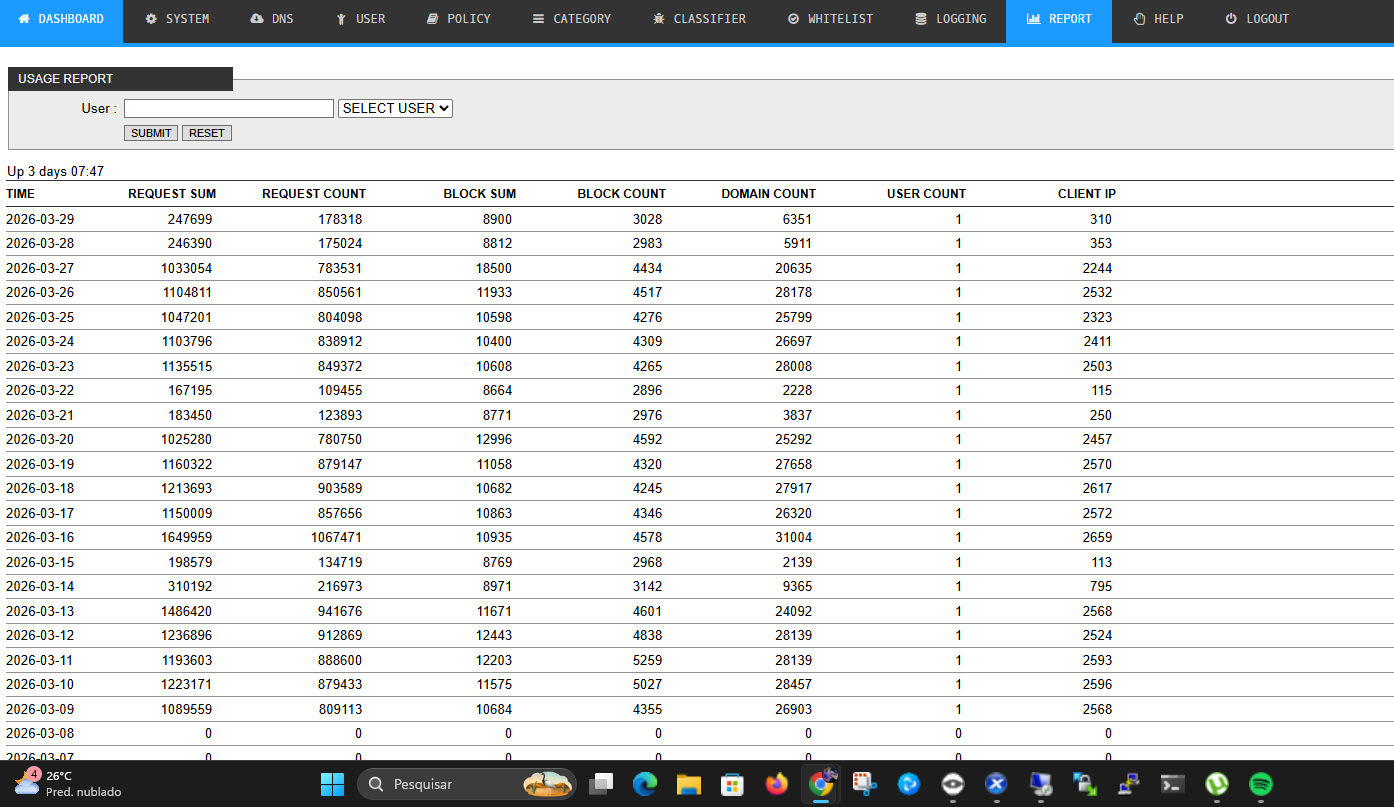Launch Firefox from the taskbar
Image resolution: width=1394 pixels, height=807 pixels.
[x=776, y=784]
